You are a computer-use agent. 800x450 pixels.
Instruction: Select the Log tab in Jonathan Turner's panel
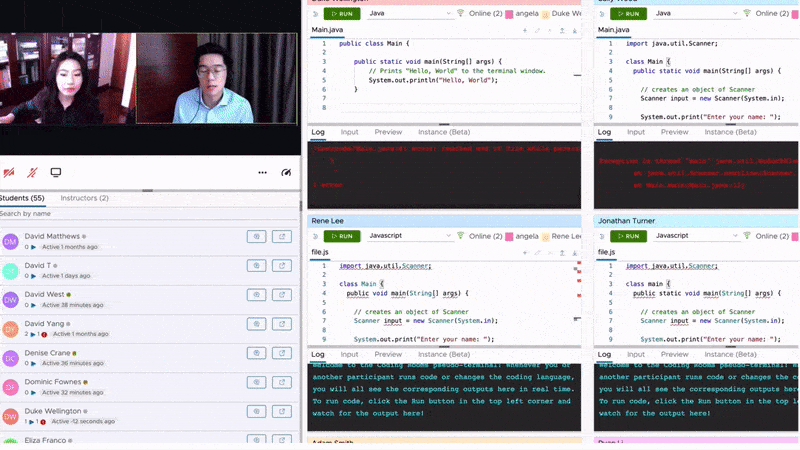click(604, 354)
